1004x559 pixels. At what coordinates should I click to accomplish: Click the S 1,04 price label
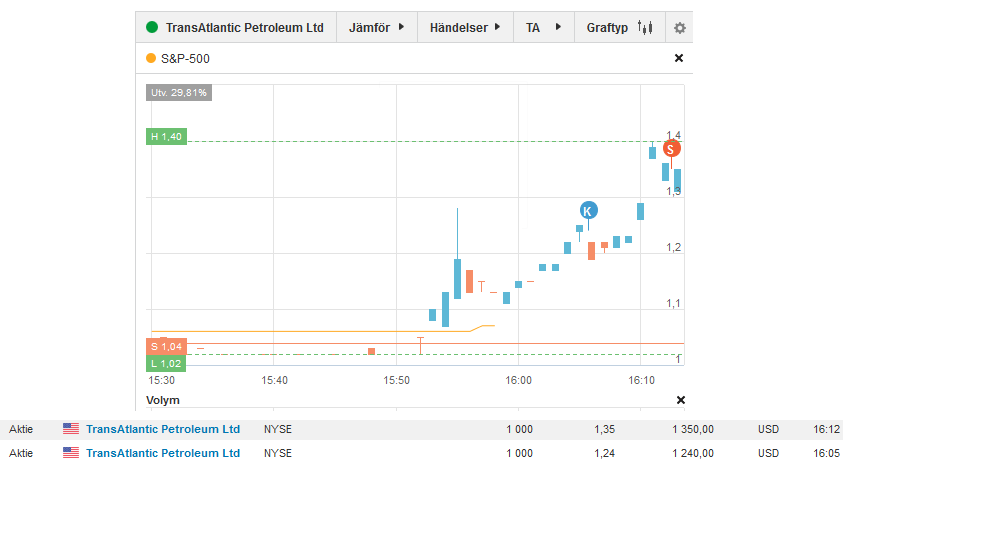[166, 346]
